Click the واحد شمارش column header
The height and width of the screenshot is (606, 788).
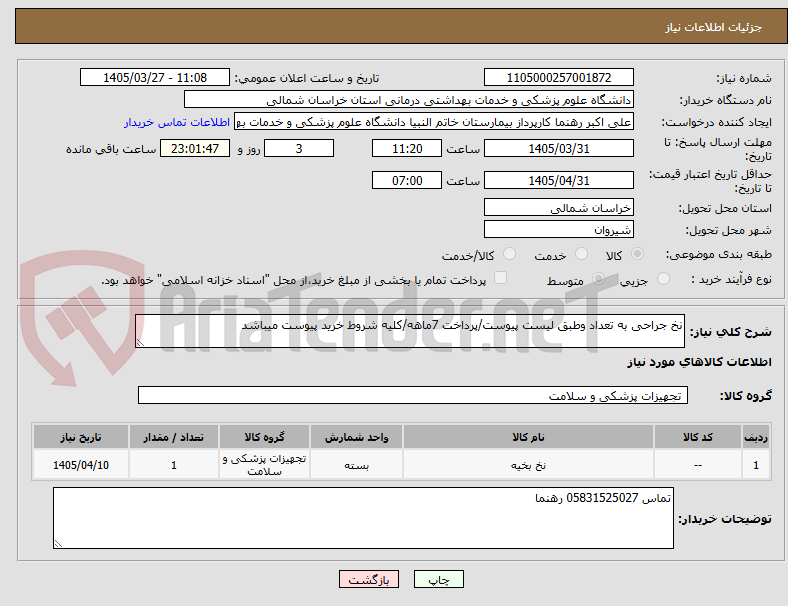[356, 437]
